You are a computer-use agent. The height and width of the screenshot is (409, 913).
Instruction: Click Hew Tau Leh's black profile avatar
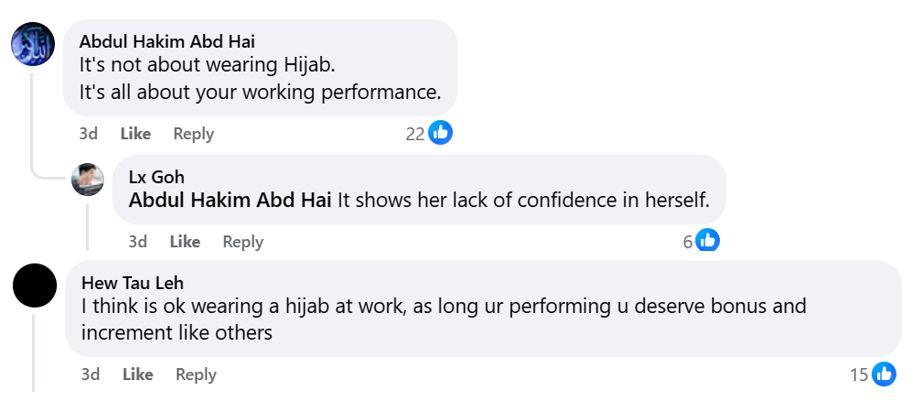coord(35,288)
